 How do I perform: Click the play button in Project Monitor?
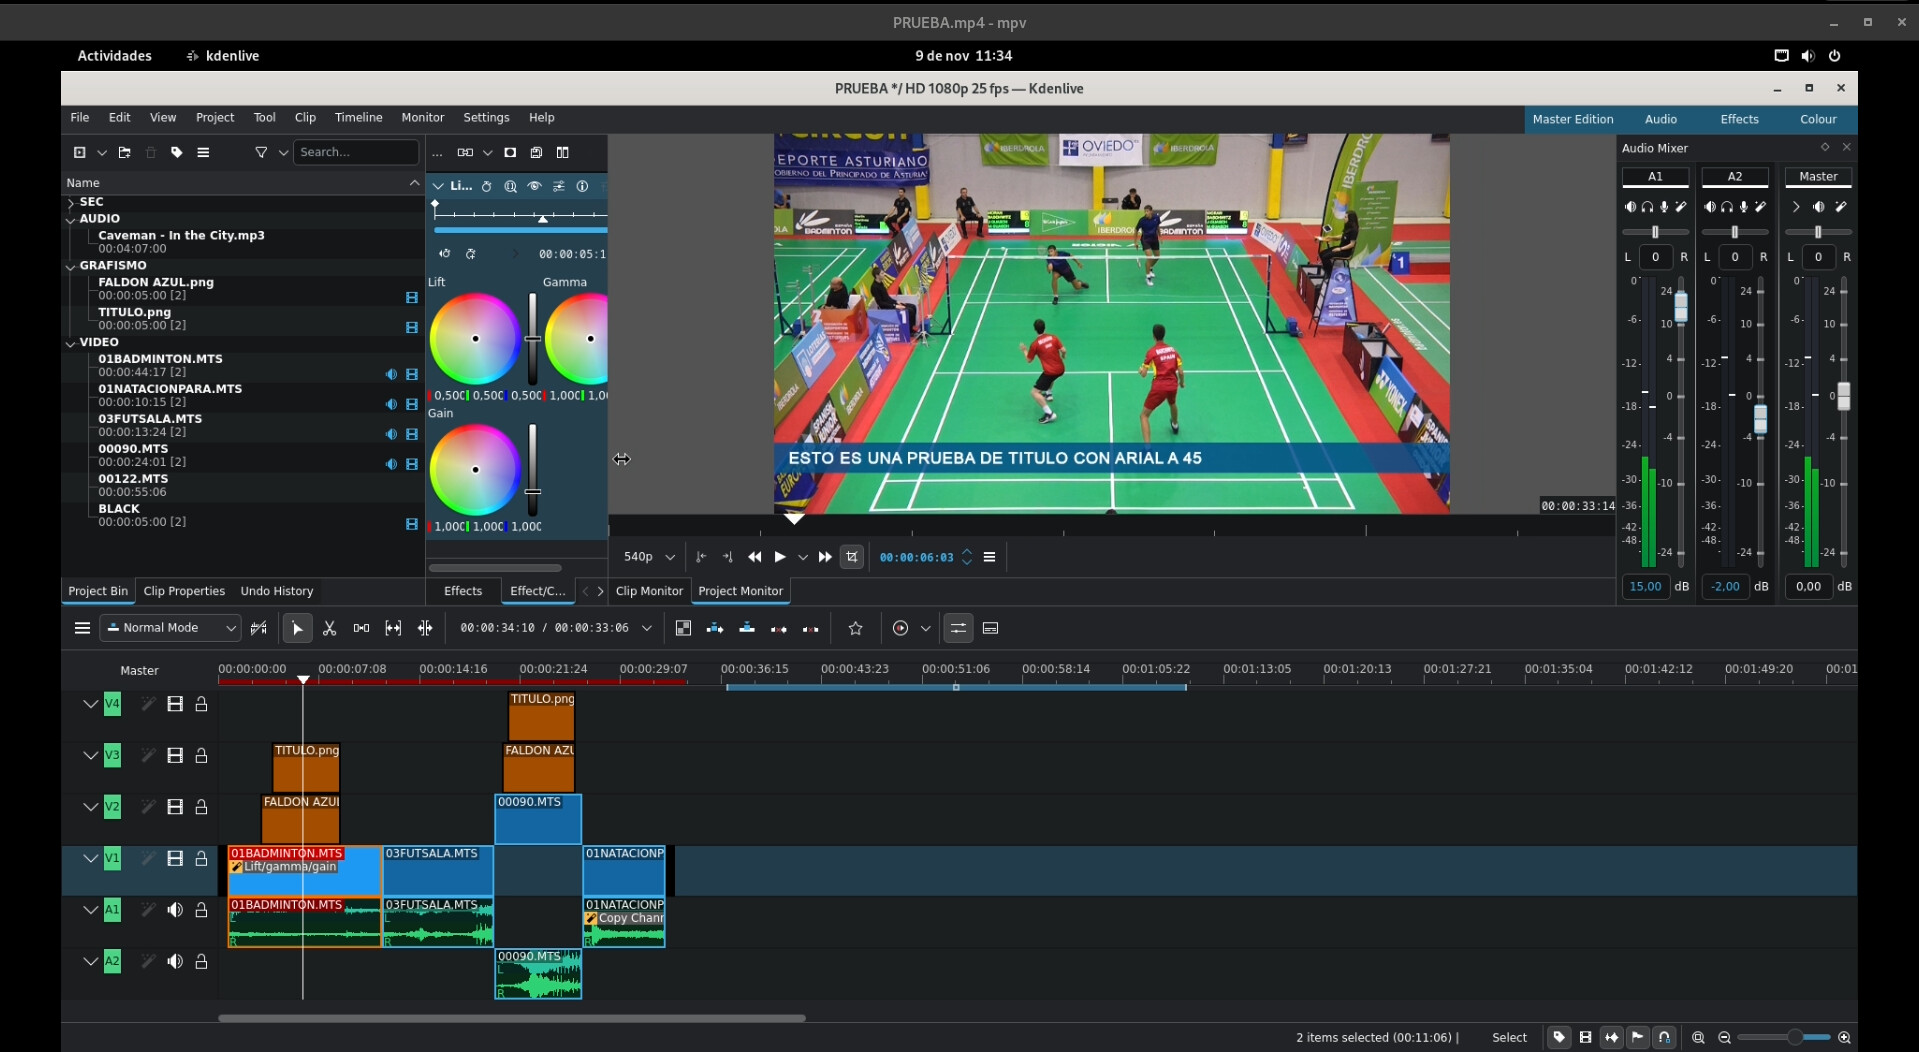pyautogui.click(x=780, y=557)
